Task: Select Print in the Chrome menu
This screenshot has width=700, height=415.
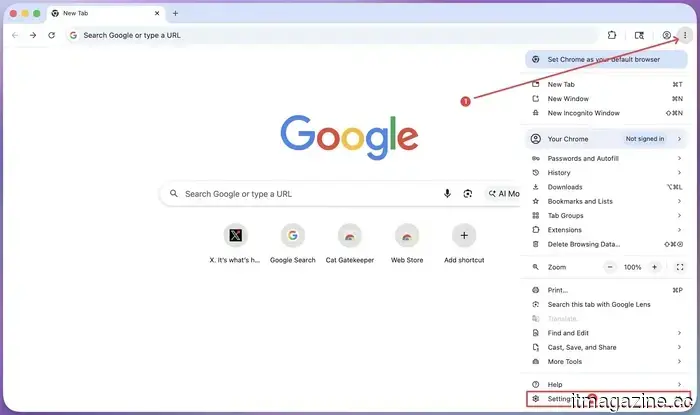Action: pyautogui.click(x=606, y=290)
